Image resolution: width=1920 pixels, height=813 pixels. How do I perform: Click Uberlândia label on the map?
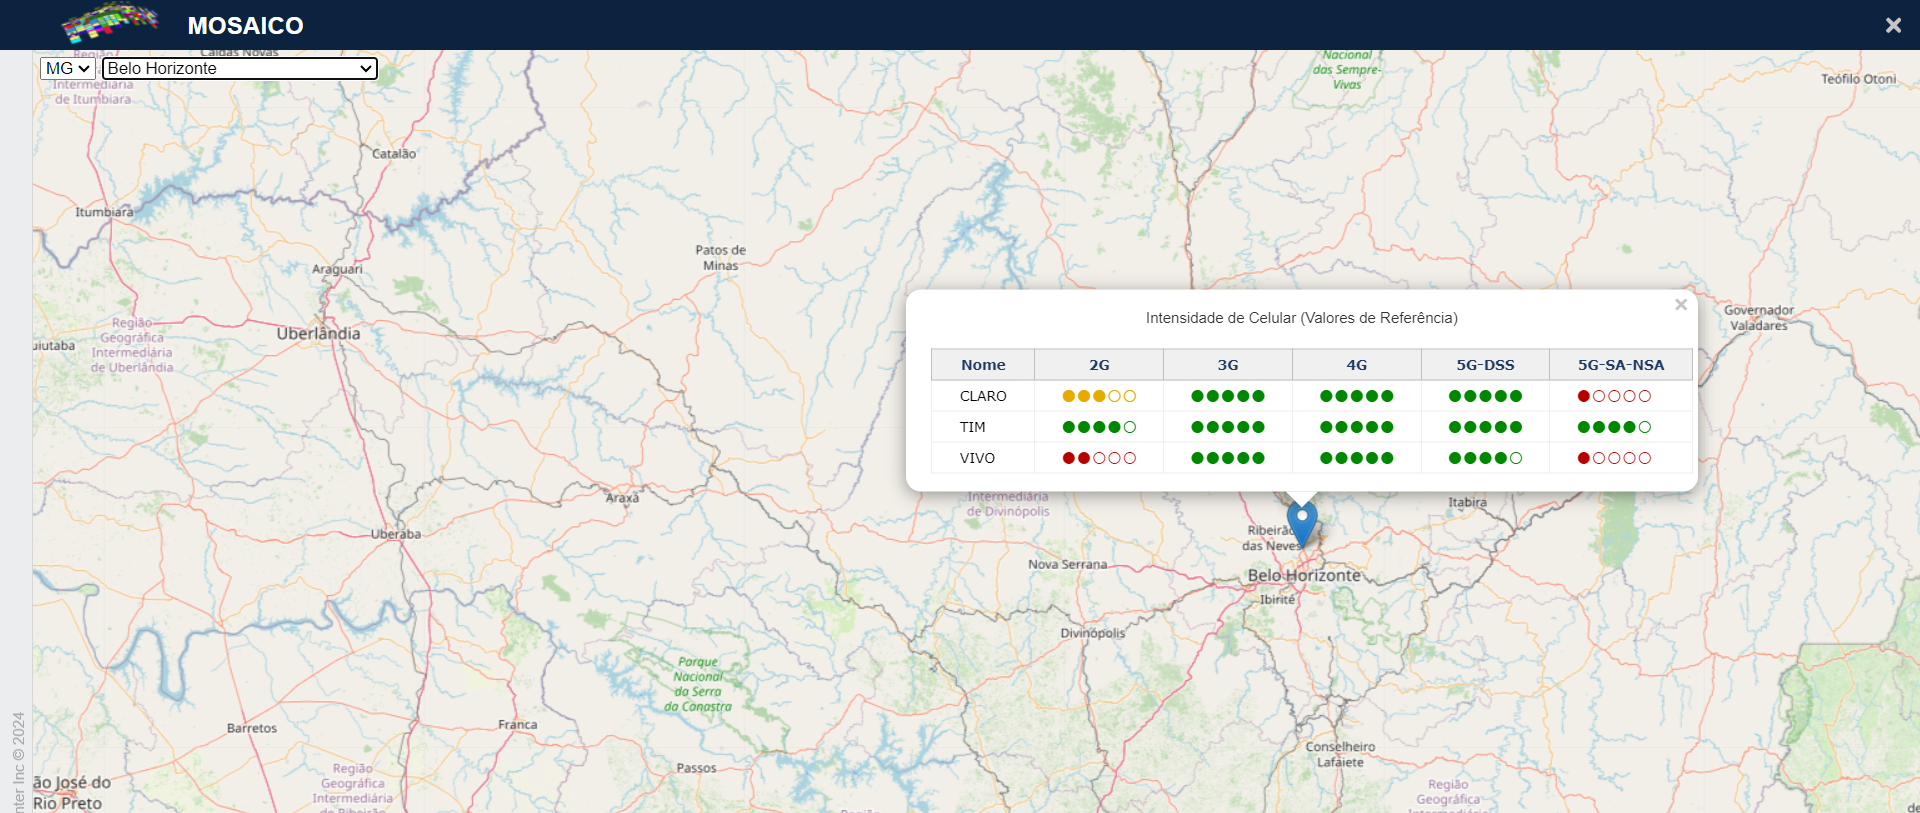pyautogui.click(x=319, y=333)
